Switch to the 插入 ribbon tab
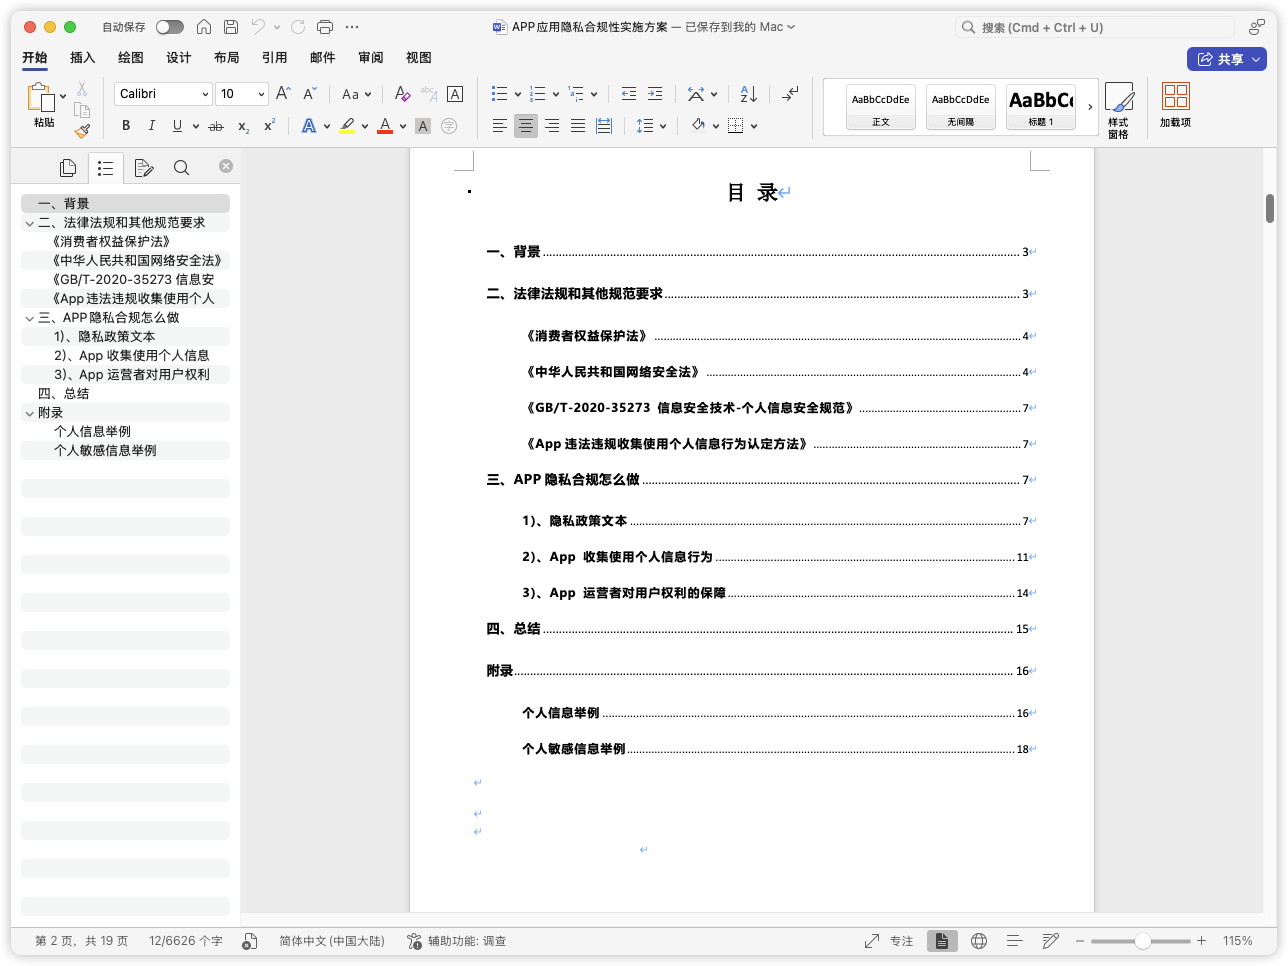The image size is (1288, 966). pyautogui.click(x=81, y=58)
